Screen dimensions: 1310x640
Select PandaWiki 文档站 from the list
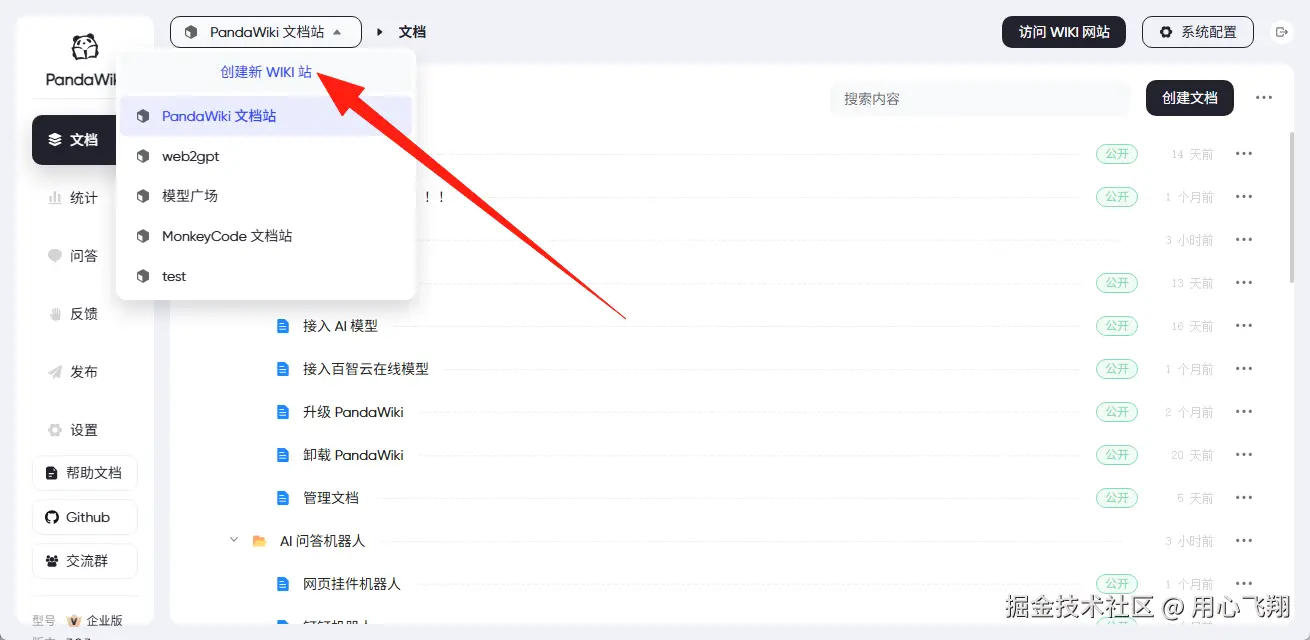(x=266, y=116)
